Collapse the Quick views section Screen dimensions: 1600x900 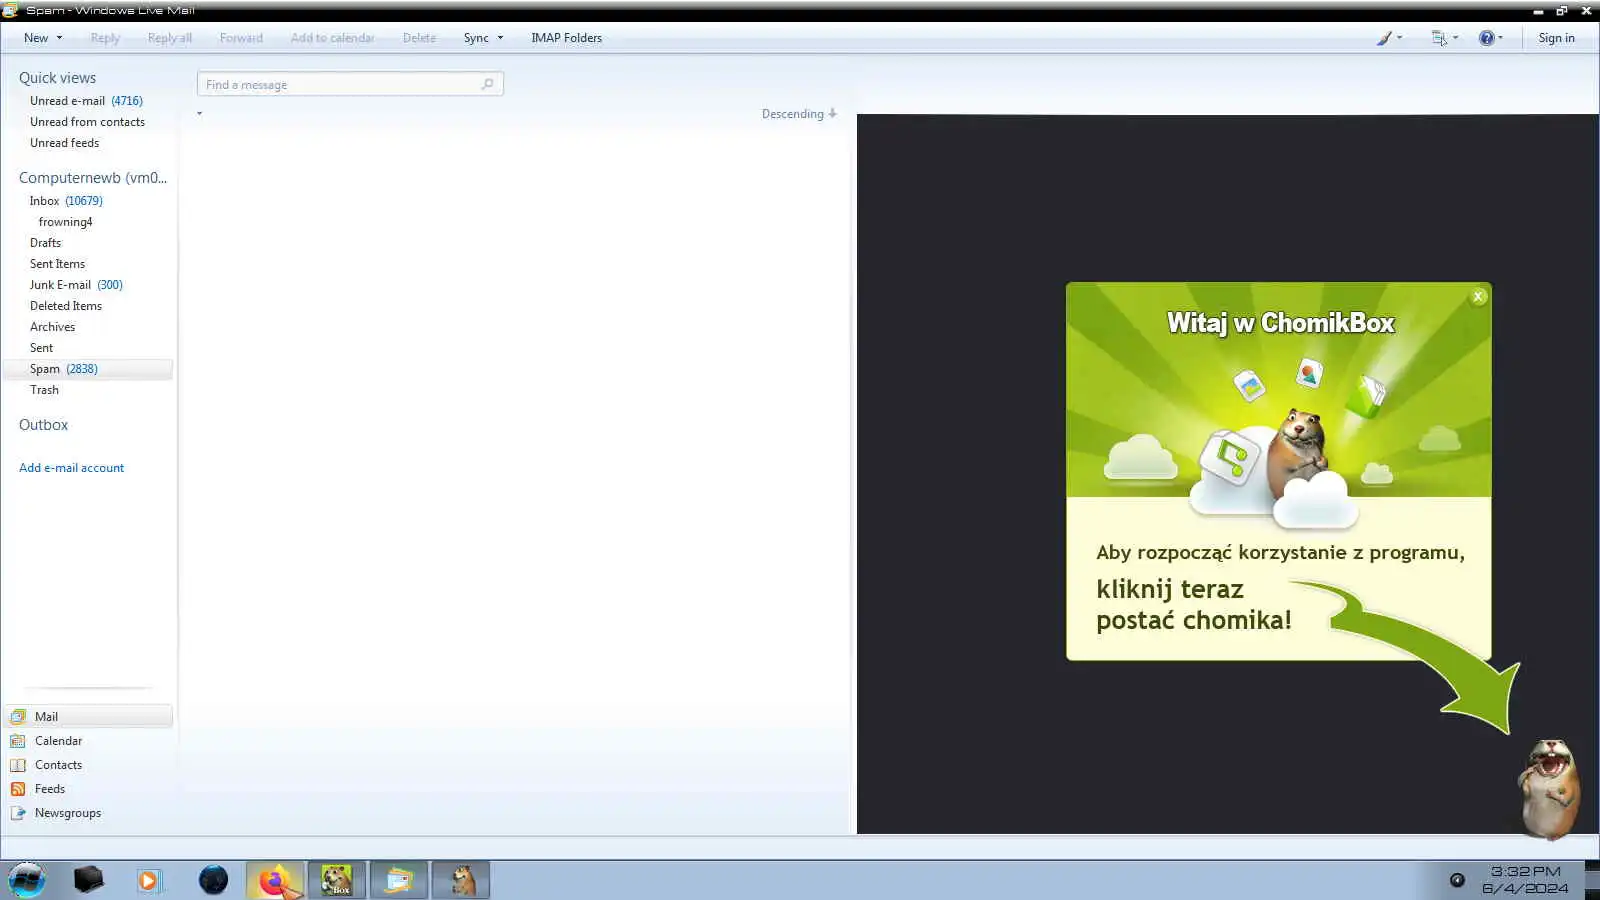pos(57,78)
